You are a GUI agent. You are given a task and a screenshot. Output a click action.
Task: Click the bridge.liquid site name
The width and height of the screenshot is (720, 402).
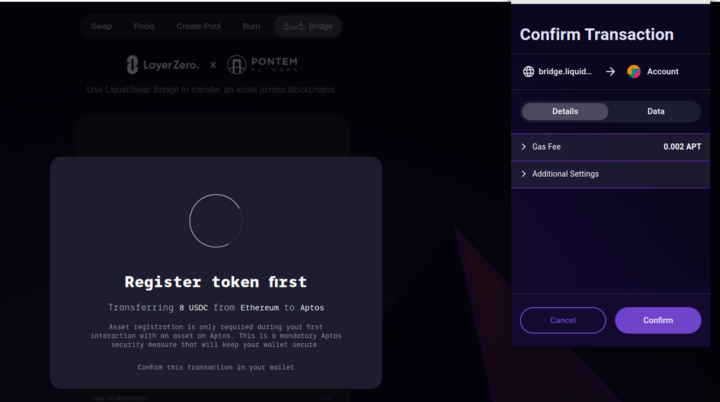coord(565,72)
